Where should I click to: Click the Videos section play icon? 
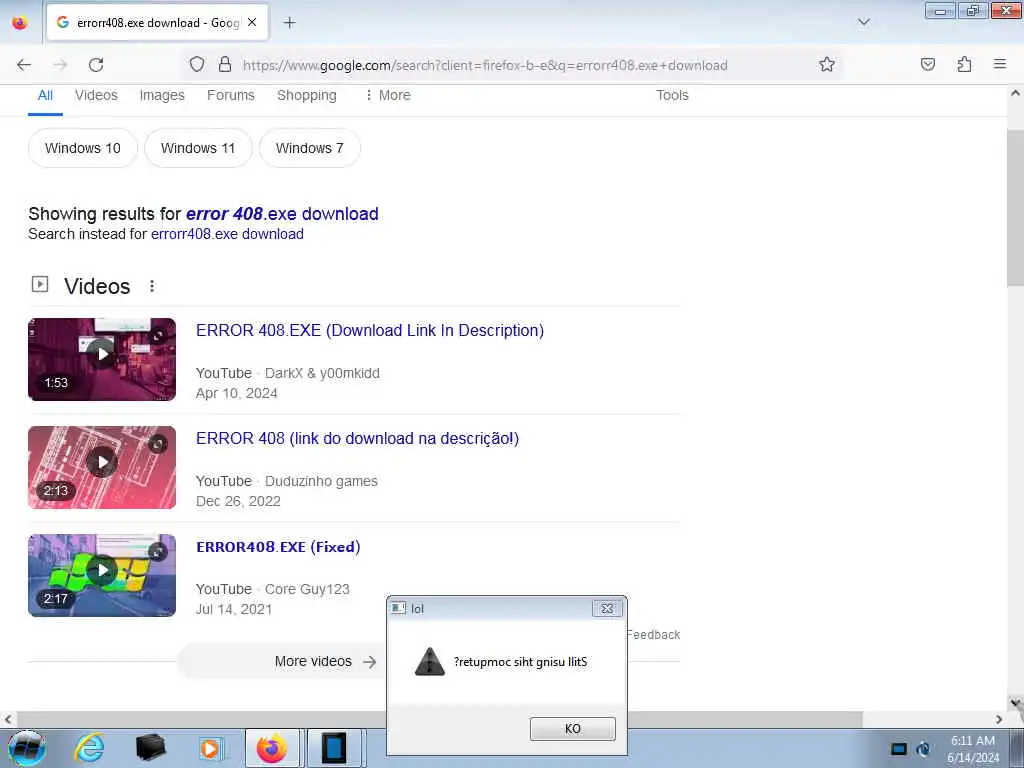(x=40, y=284)
